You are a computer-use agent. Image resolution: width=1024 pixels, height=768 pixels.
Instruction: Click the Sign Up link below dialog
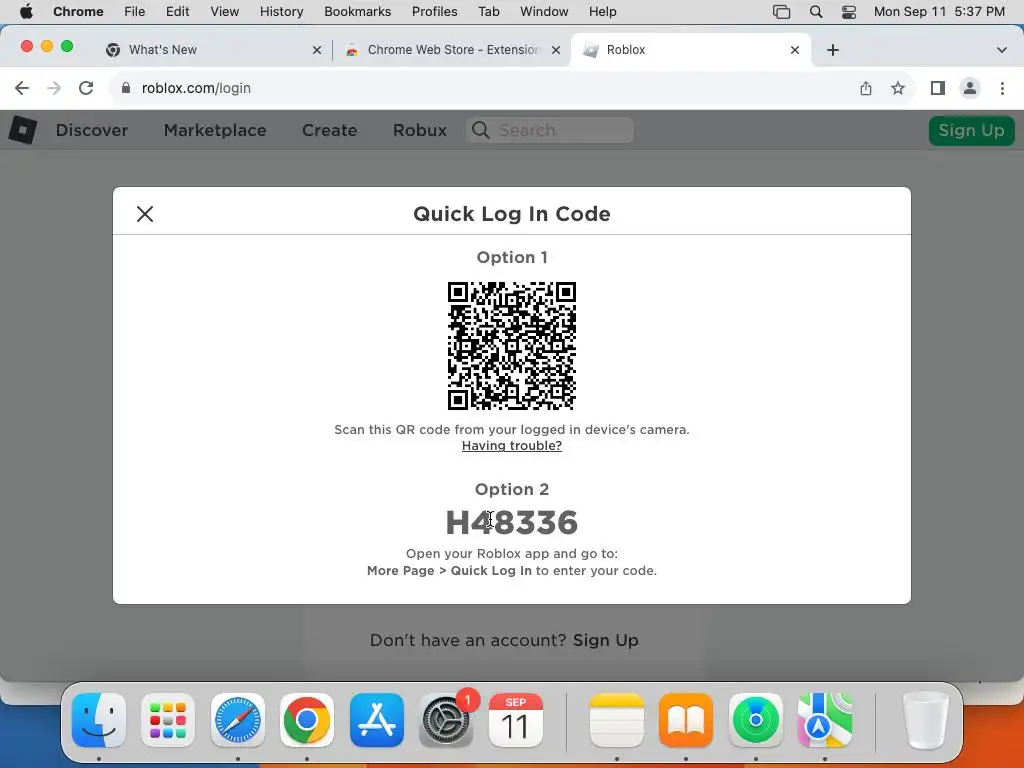[x=605, y=640]
